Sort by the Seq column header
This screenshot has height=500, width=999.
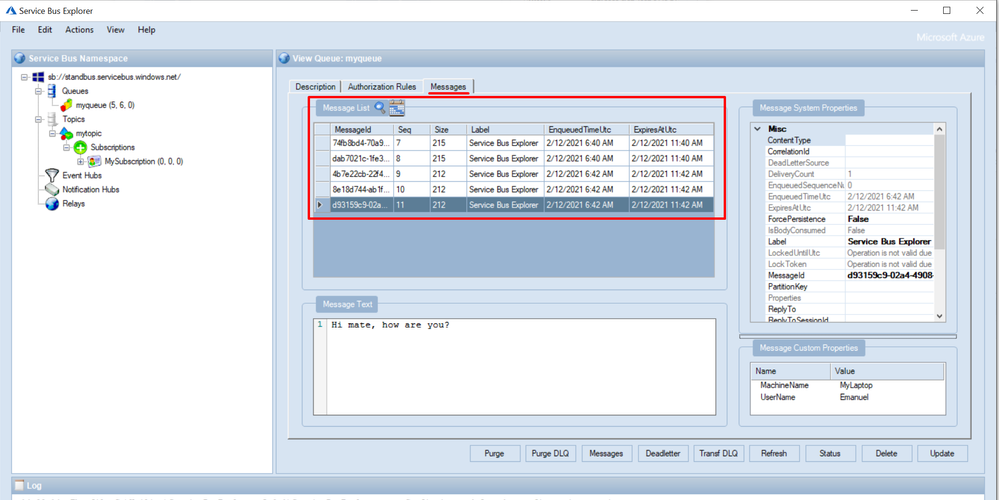click(x=412, y=129)
